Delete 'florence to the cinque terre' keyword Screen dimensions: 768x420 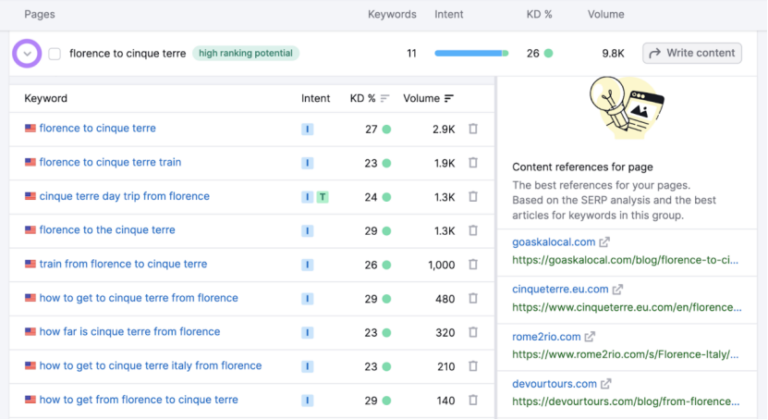(x=473, y=231)
